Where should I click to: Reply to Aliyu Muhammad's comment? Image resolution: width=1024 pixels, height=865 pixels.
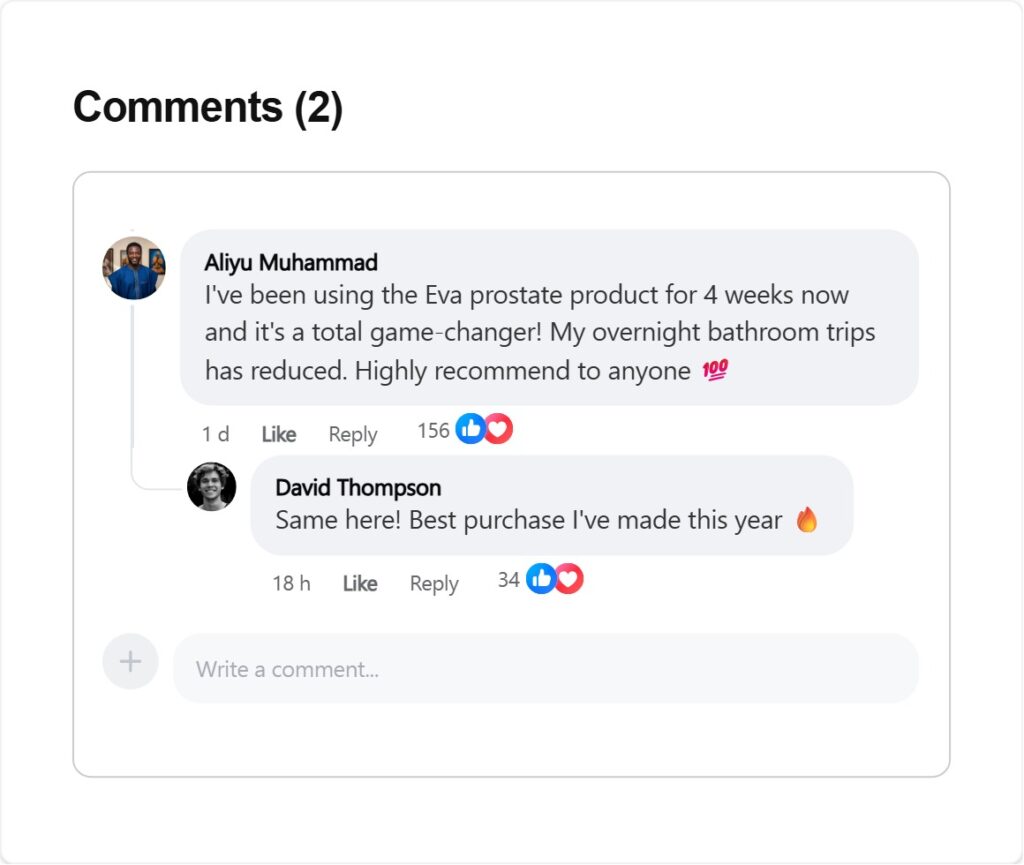353,434
